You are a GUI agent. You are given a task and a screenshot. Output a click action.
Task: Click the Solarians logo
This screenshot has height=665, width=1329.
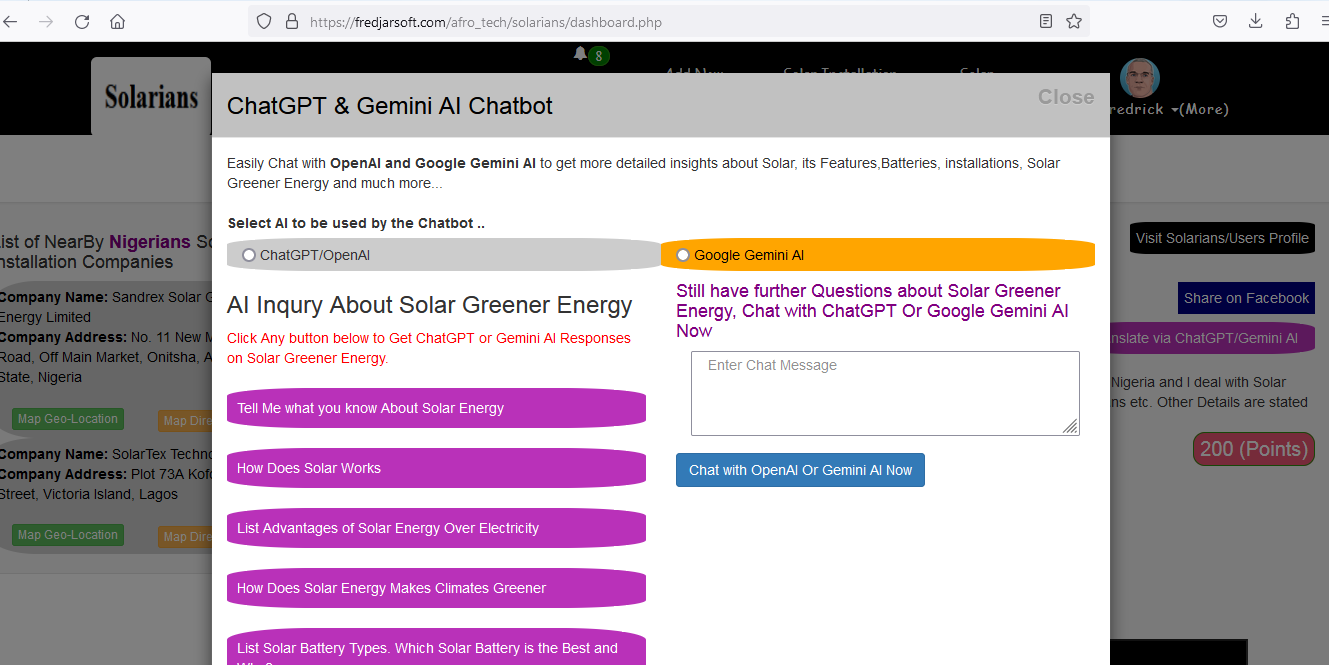tap(151, 97)
